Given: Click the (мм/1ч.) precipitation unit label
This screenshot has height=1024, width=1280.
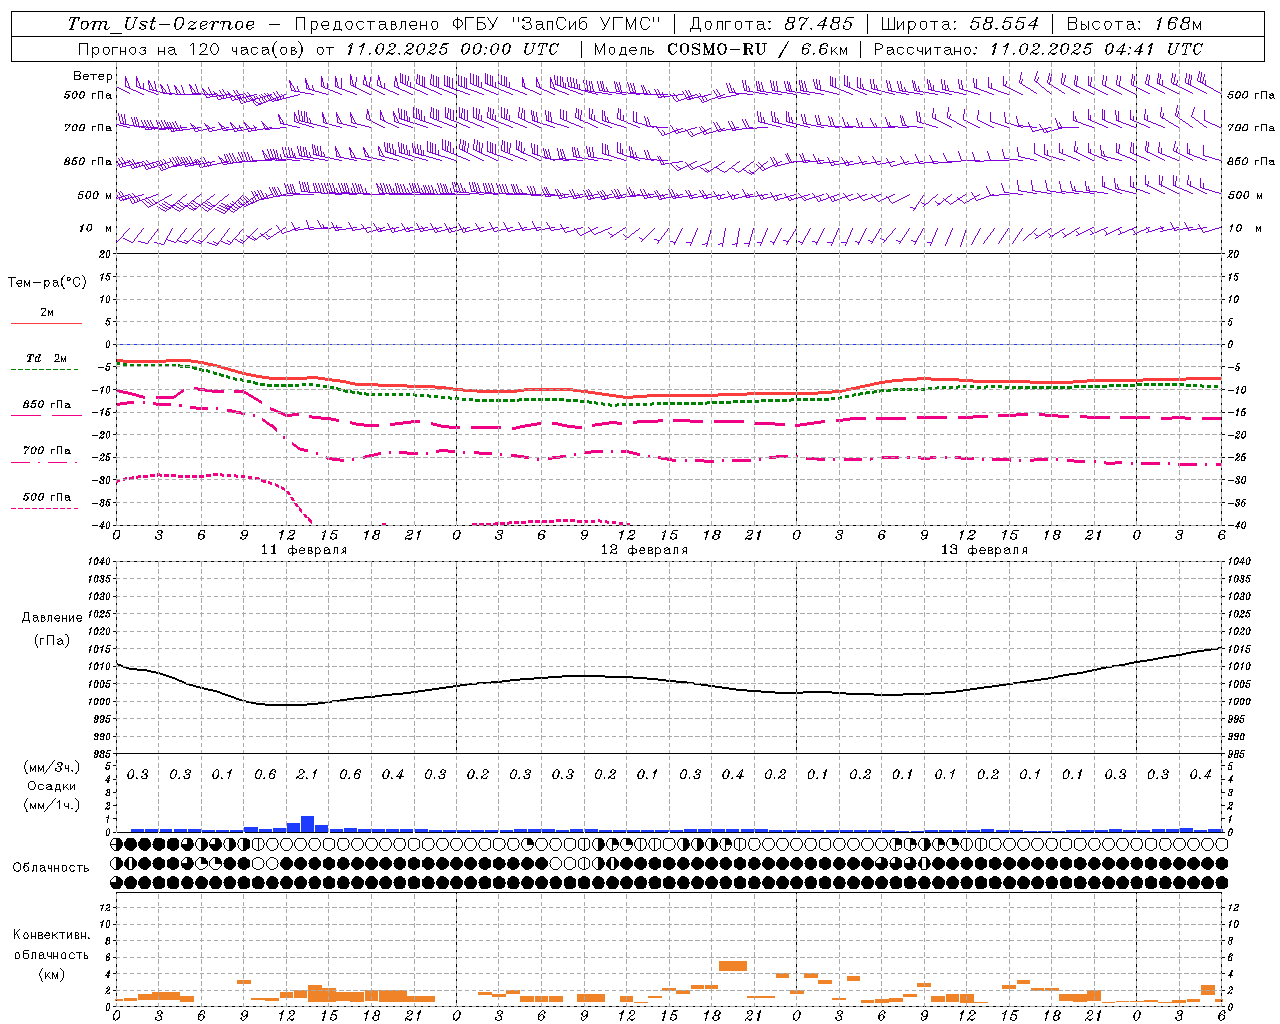Looking at the screenshot, I should click(x=52, y=805).
